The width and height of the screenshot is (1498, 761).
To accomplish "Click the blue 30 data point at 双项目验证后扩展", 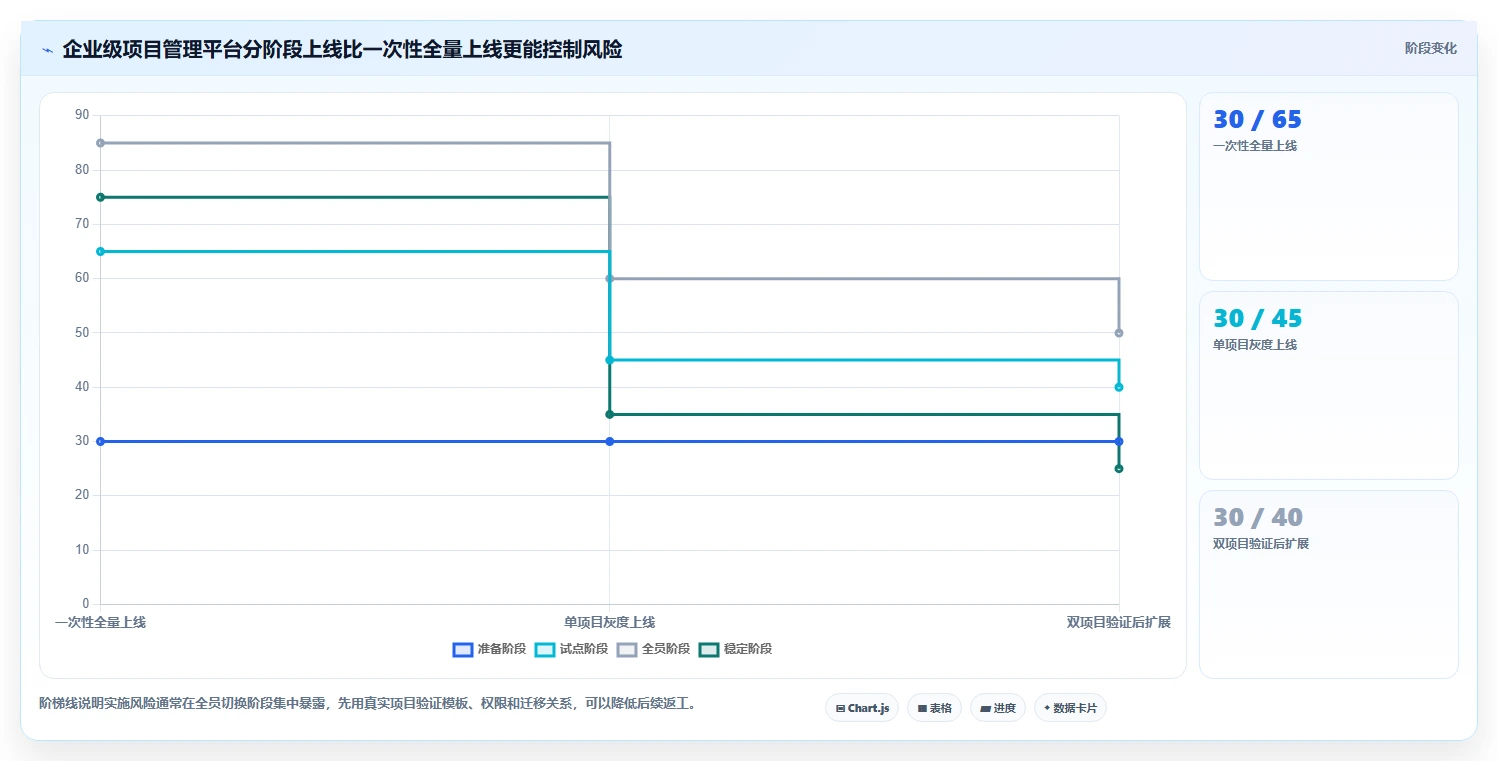I will (1119, 441).
